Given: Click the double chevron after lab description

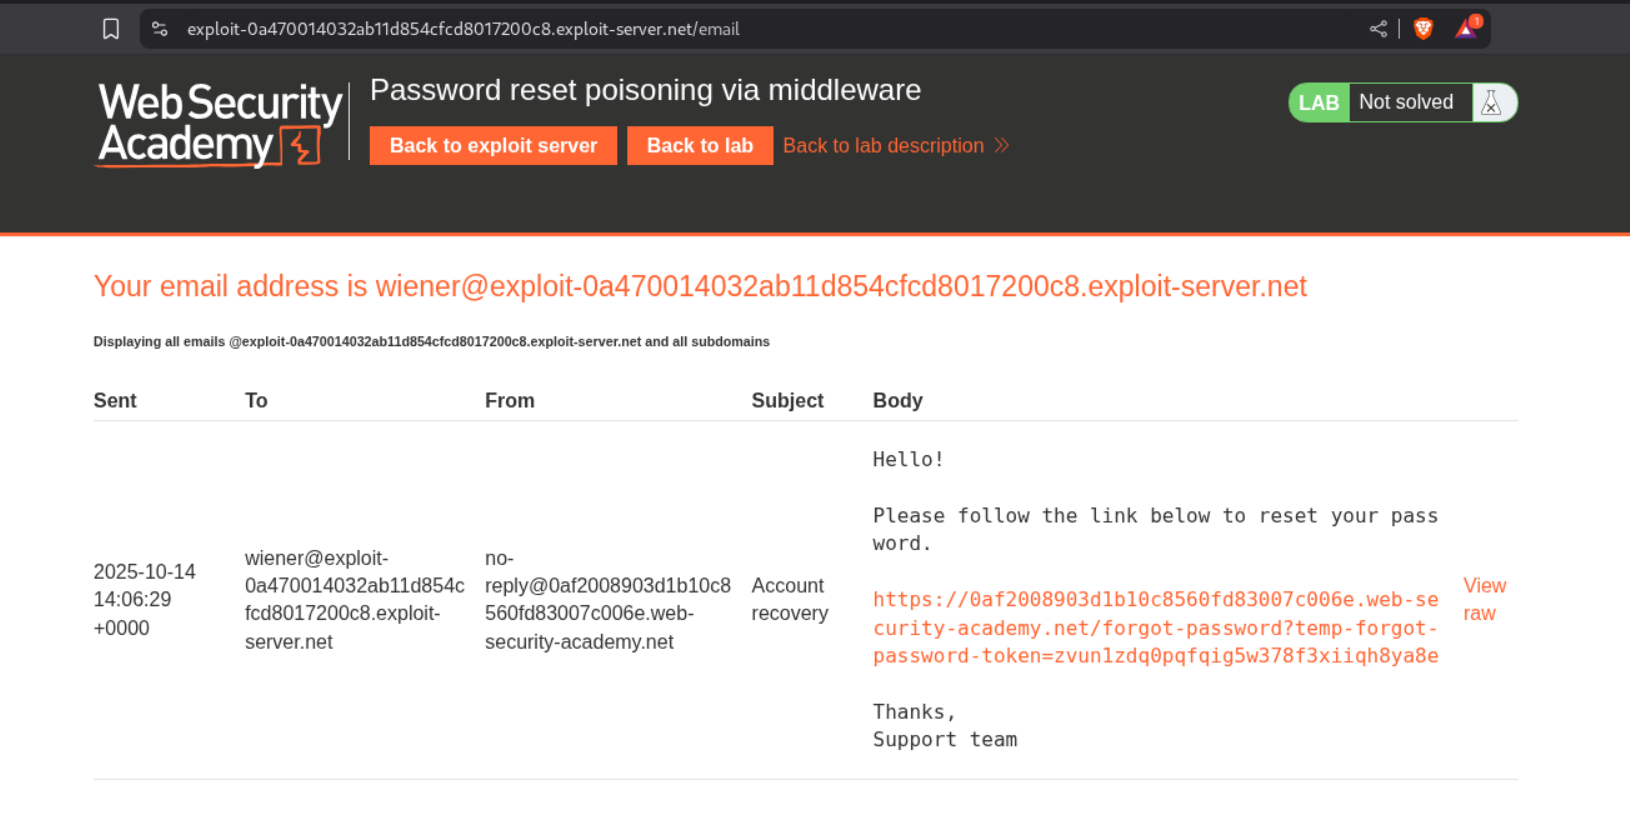Looking at the screenshot, I should (x=1002, y=146).
